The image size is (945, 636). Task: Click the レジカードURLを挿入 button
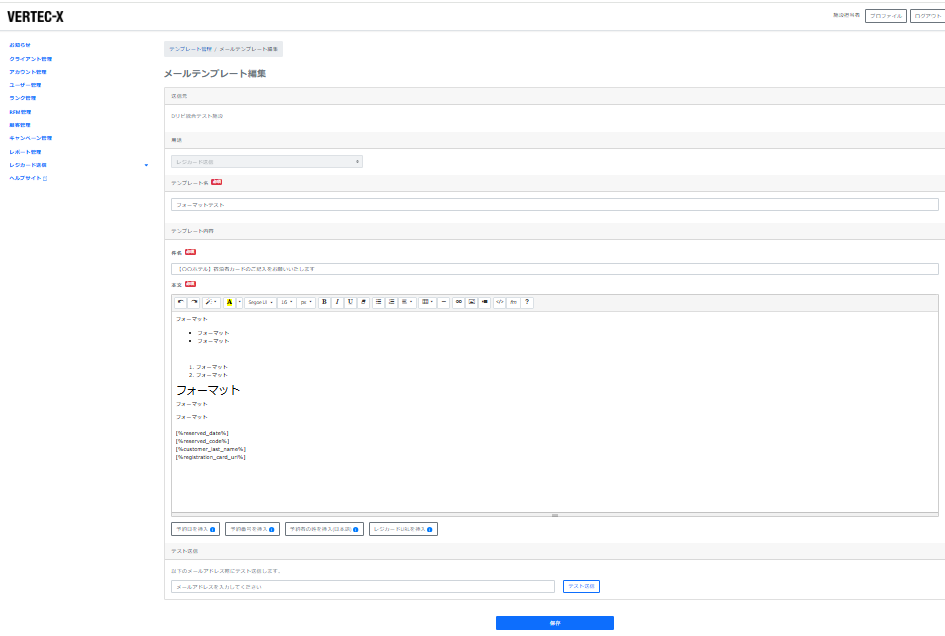pos(403,529)
